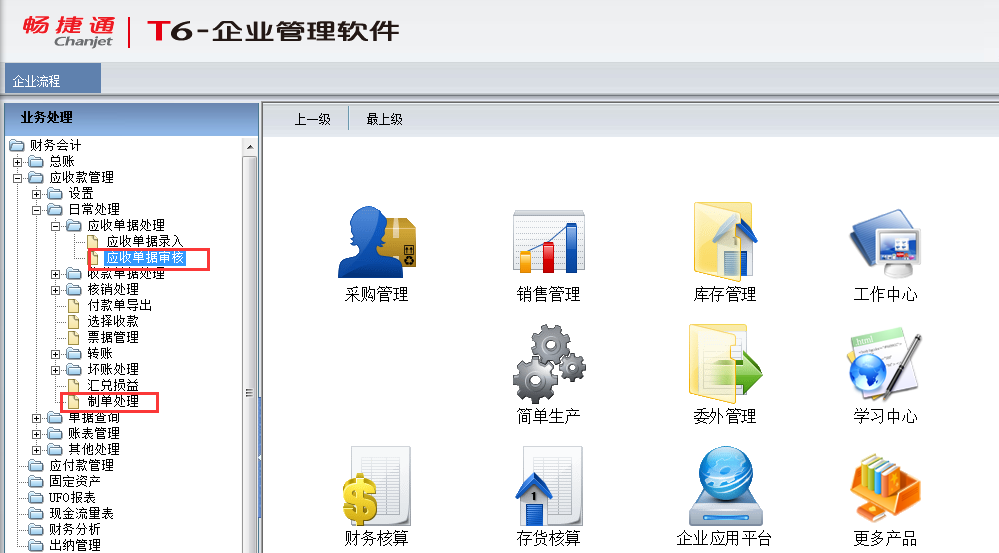The image size is (999, 553).
Task: Go up one level with 上一级
Action: (x=313, y=119)
